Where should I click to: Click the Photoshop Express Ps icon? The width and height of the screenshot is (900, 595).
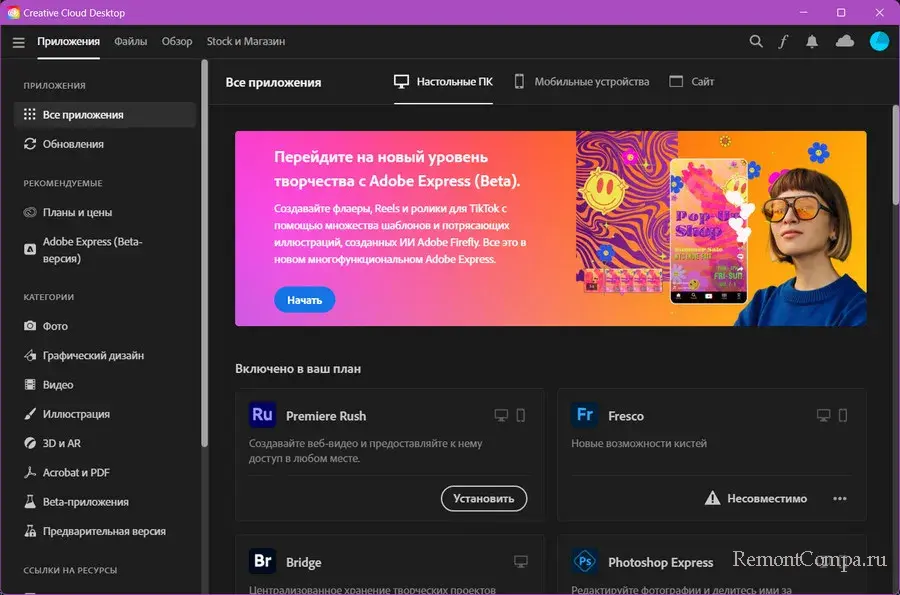point(585,561)
